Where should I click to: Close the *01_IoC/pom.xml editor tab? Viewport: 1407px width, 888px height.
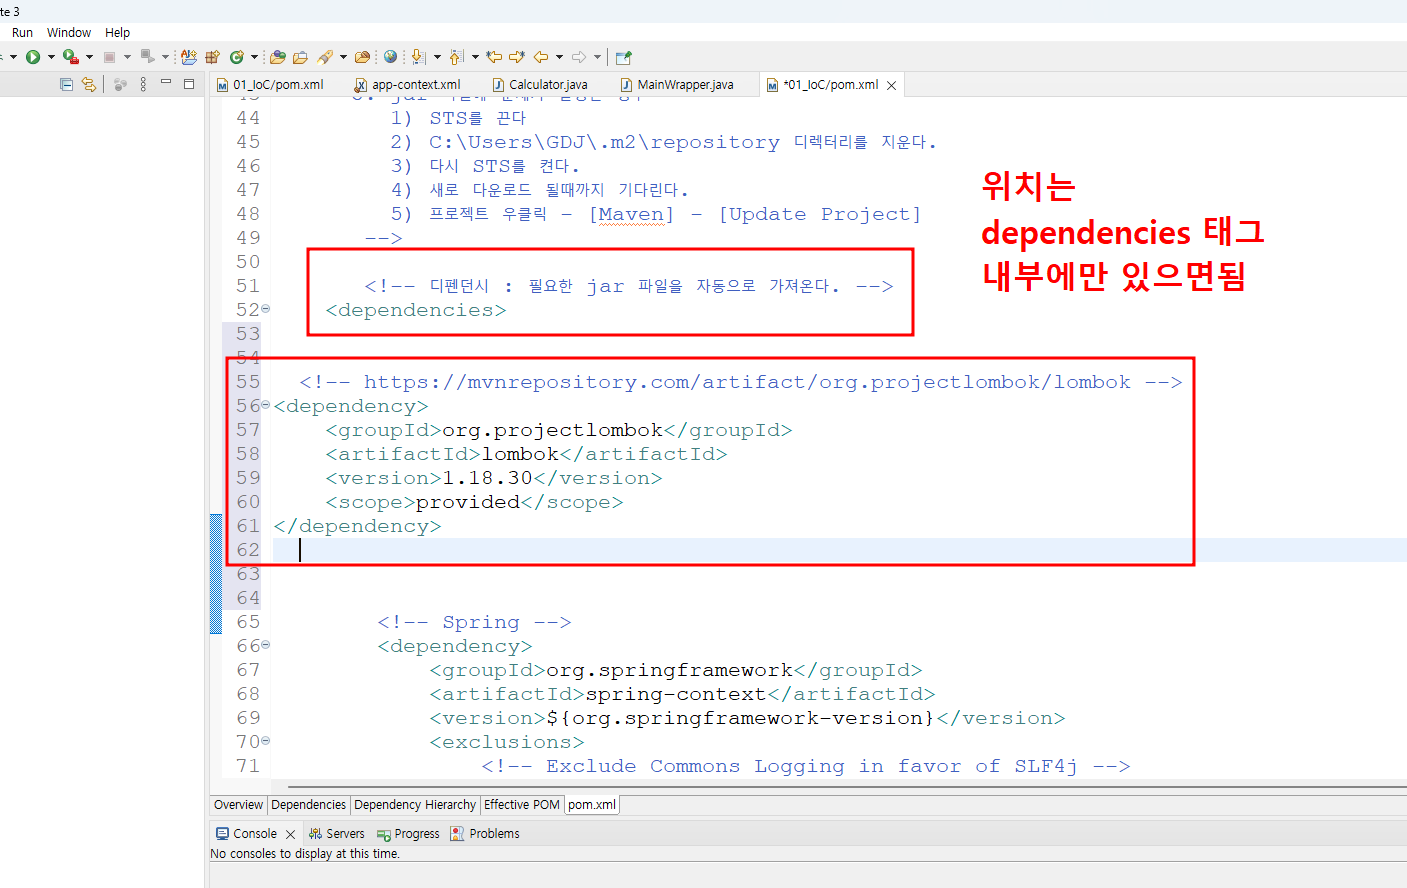tap(891, 85)
